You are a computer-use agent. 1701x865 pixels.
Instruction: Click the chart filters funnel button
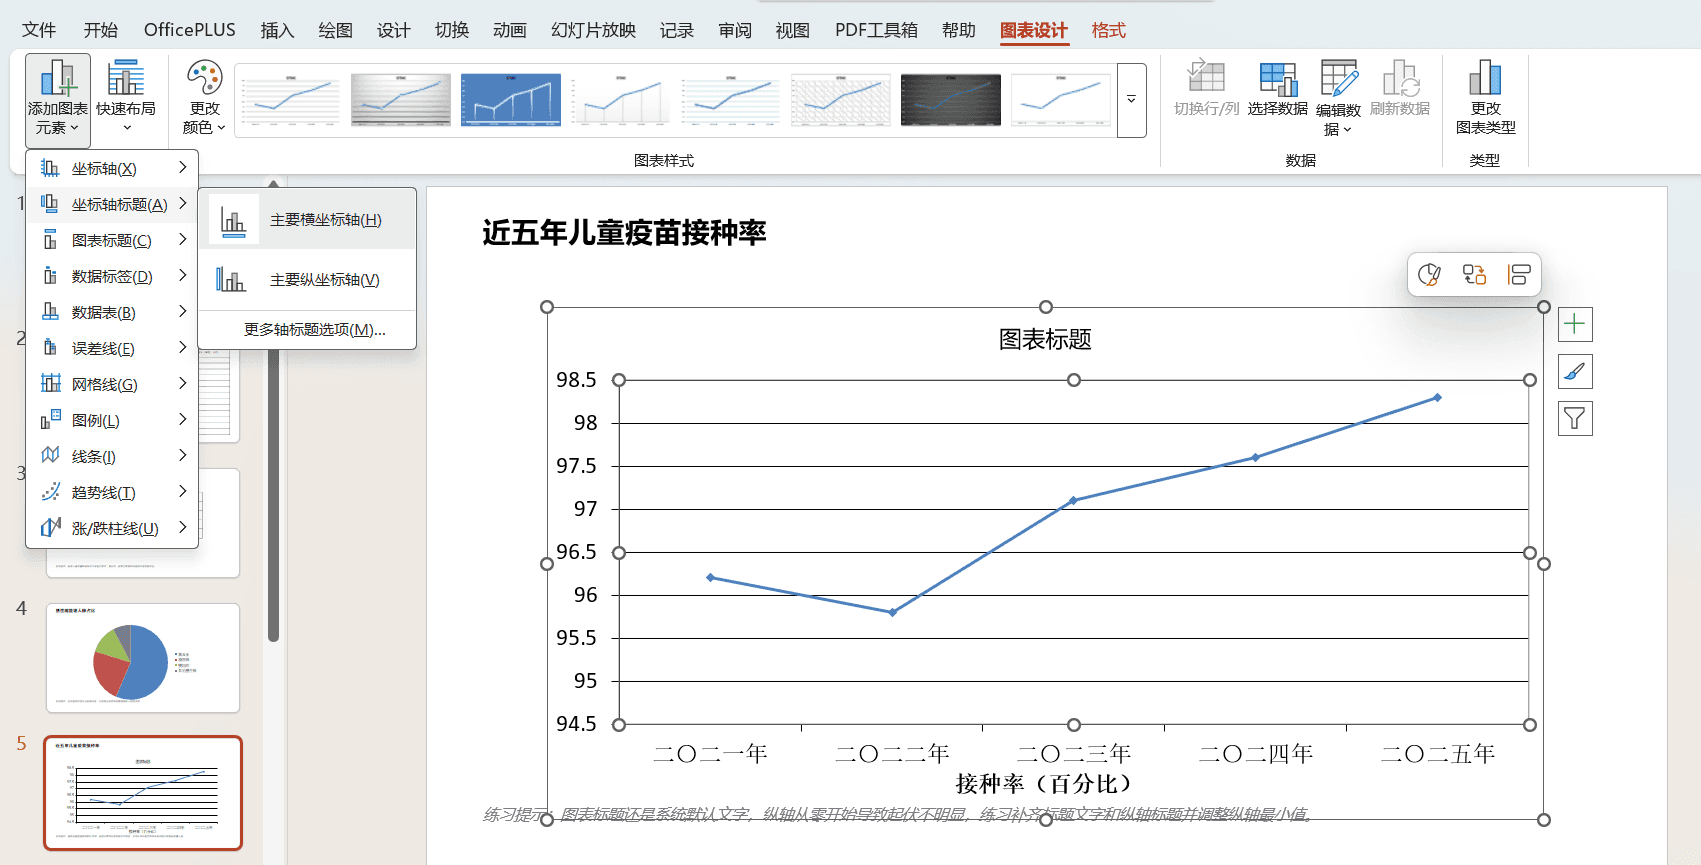pyautogui.click(x=1575, y=418)
